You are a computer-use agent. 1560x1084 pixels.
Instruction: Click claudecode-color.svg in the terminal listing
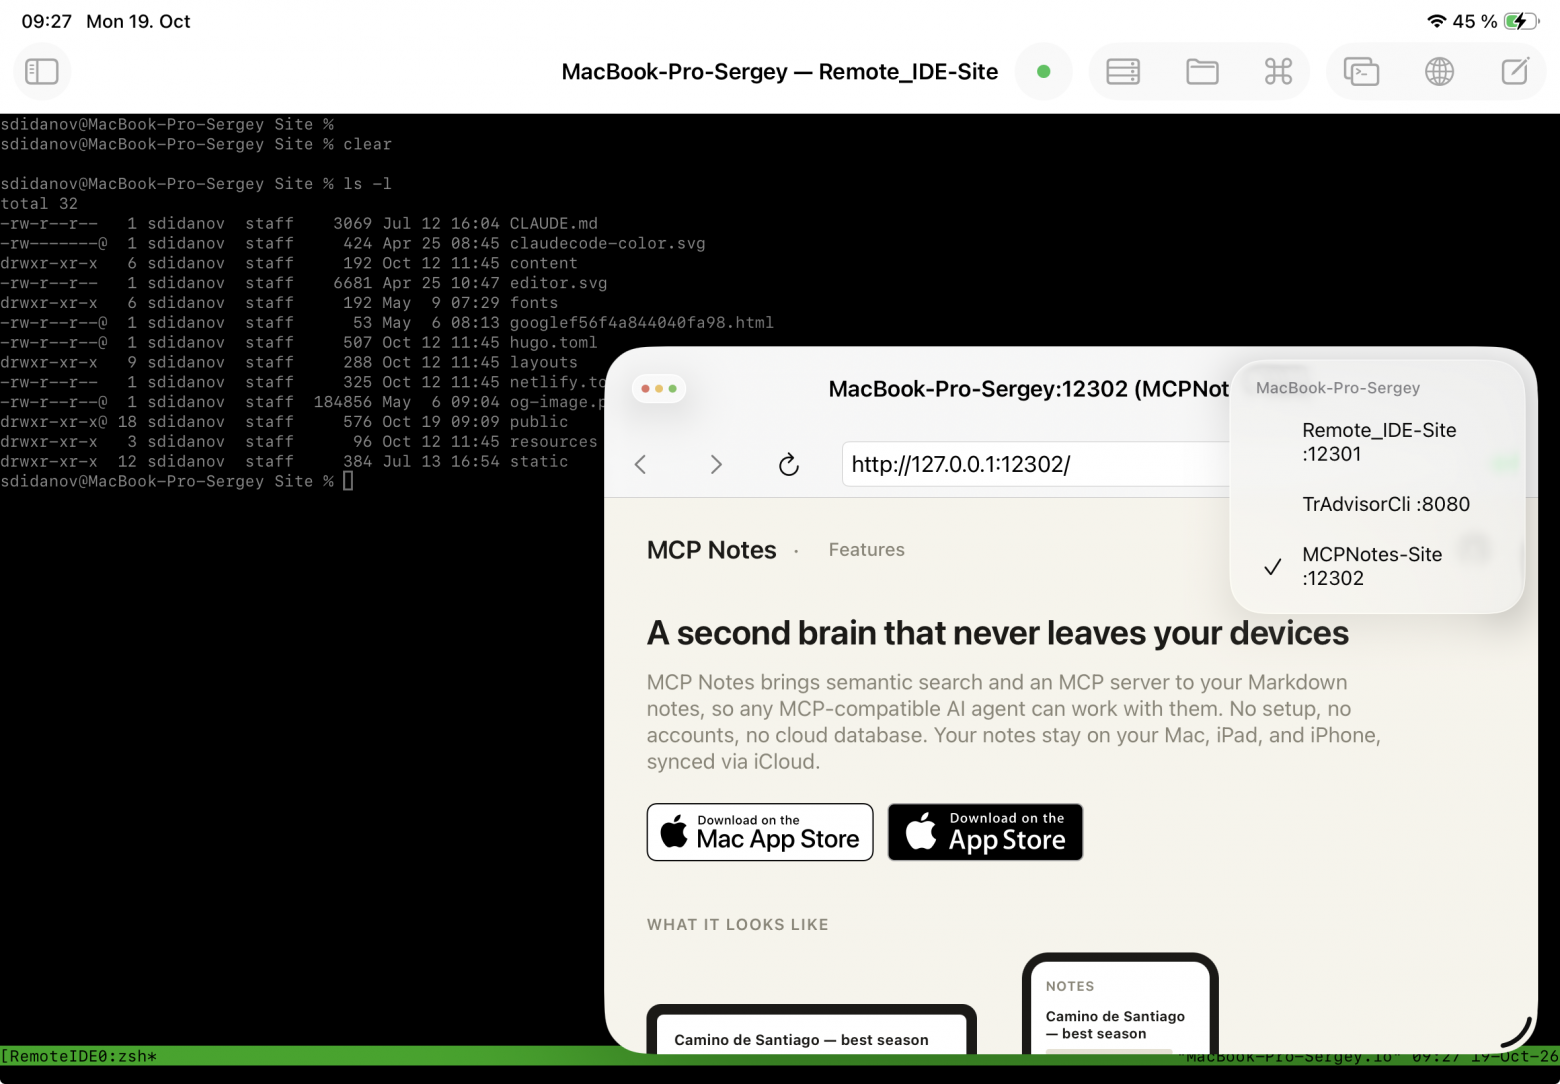pos(607,244)
